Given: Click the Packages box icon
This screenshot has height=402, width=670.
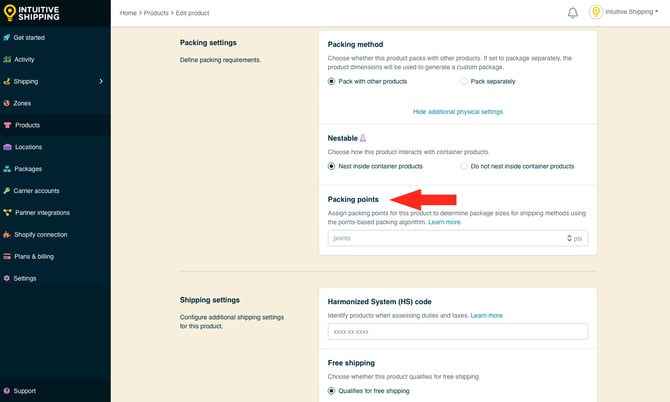Looking at the screenshot, I should pyautogui.click(x=8, y=169).
